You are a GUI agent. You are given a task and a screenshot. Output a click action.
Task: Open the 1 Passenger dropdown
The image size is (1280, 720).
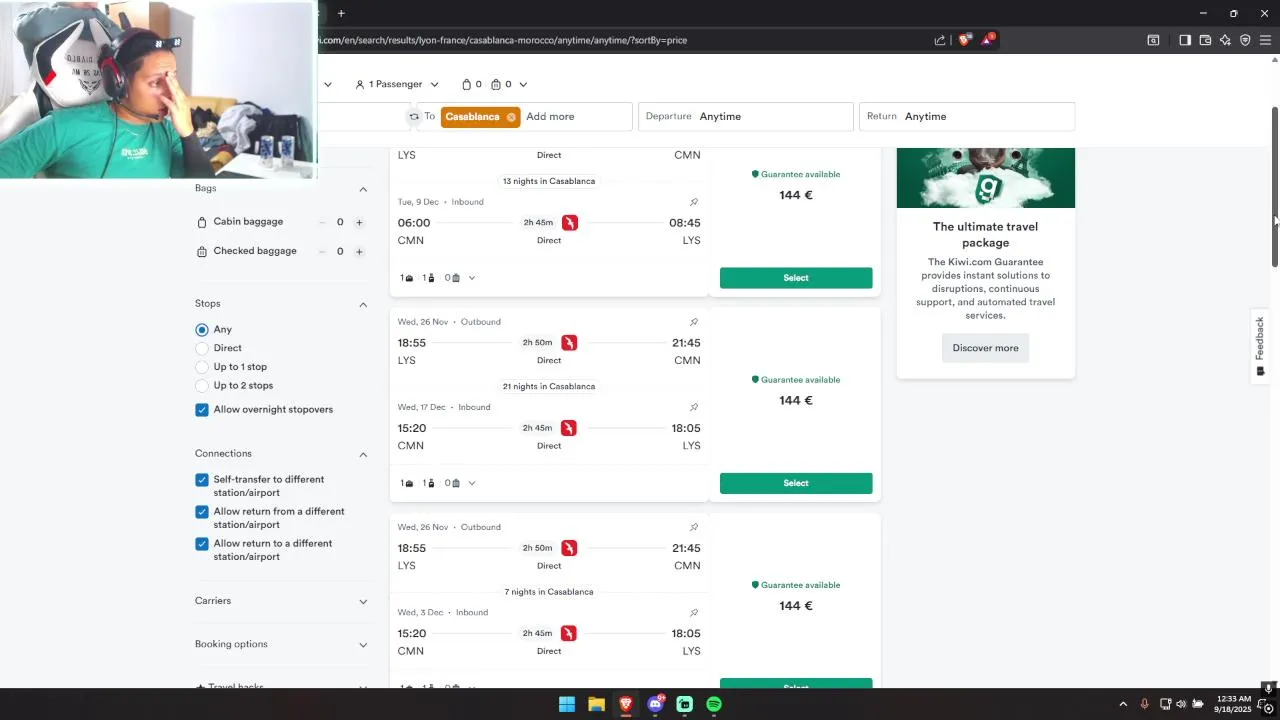[397, 84]
